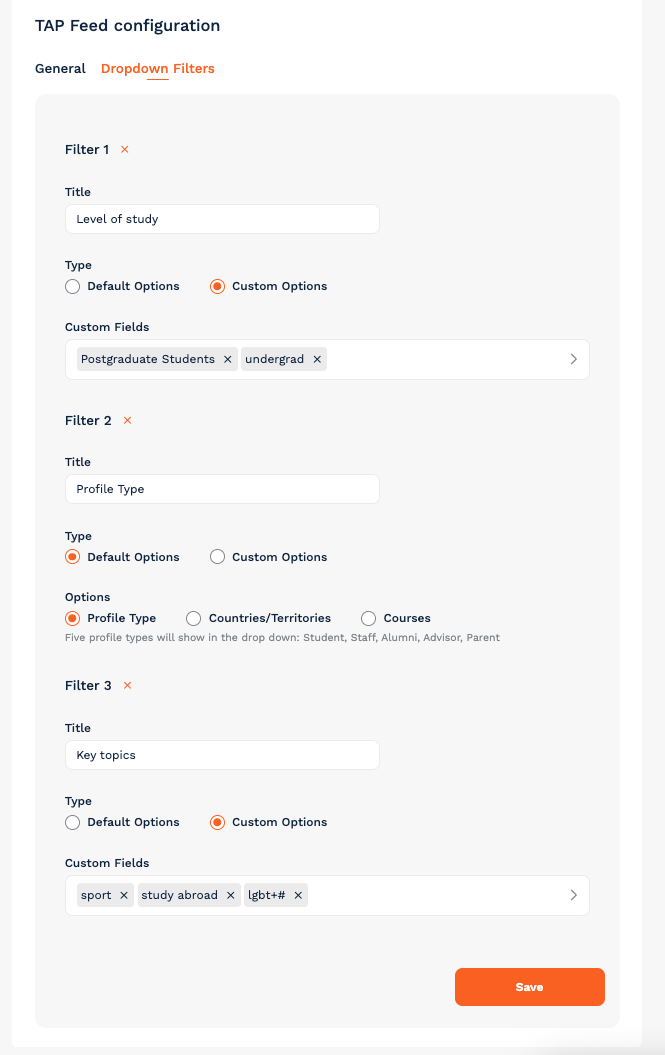The width and height of the screenshot is (665, 1055).
Task: Remove Filter 3 via orange X icon
Action: 127,685
